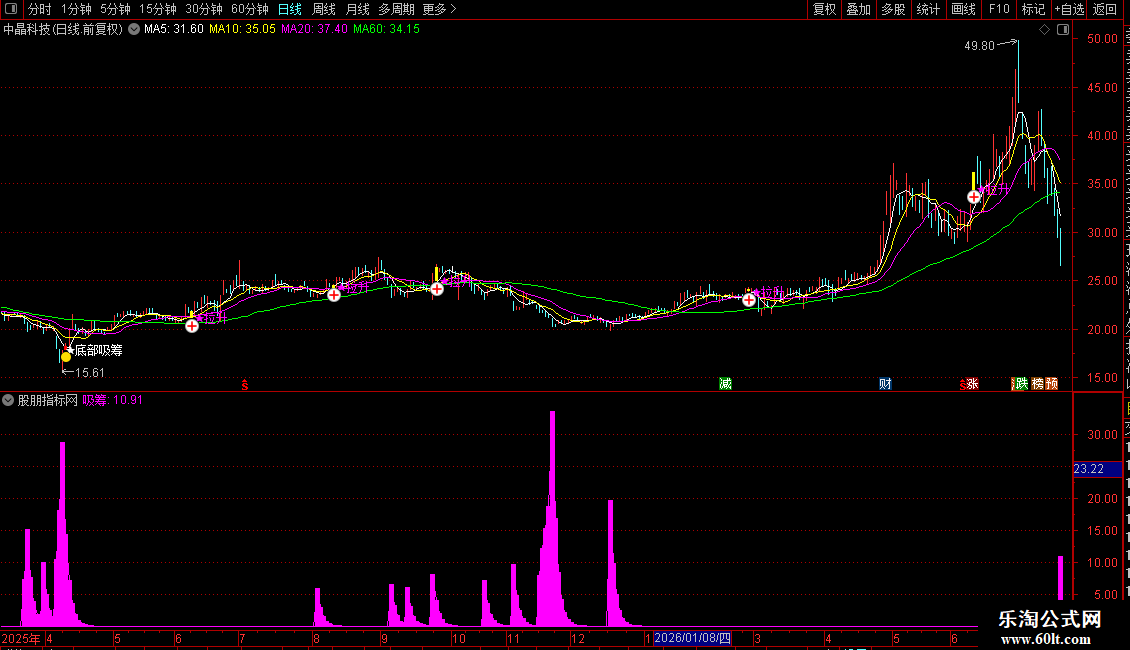Click the orange 预 forecast icon
The width and height of the screenshot is (1130, 650).
coord(1051,383)
